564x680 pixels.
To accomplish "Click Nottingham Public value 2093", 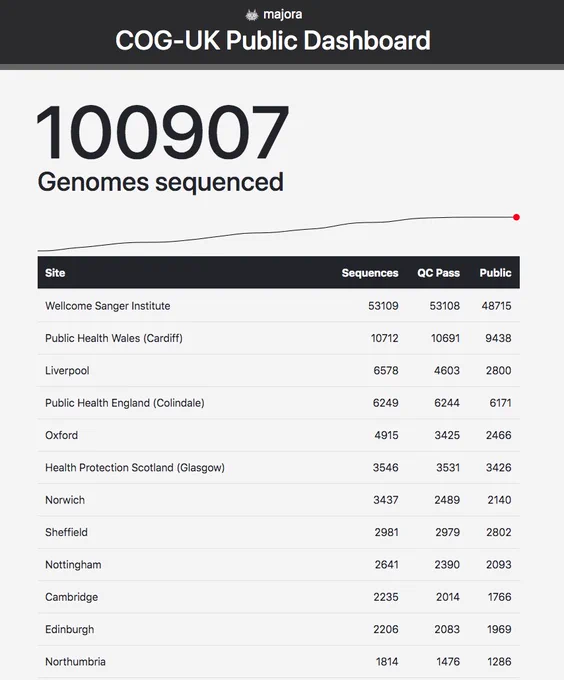I will [x=499, y=565].
